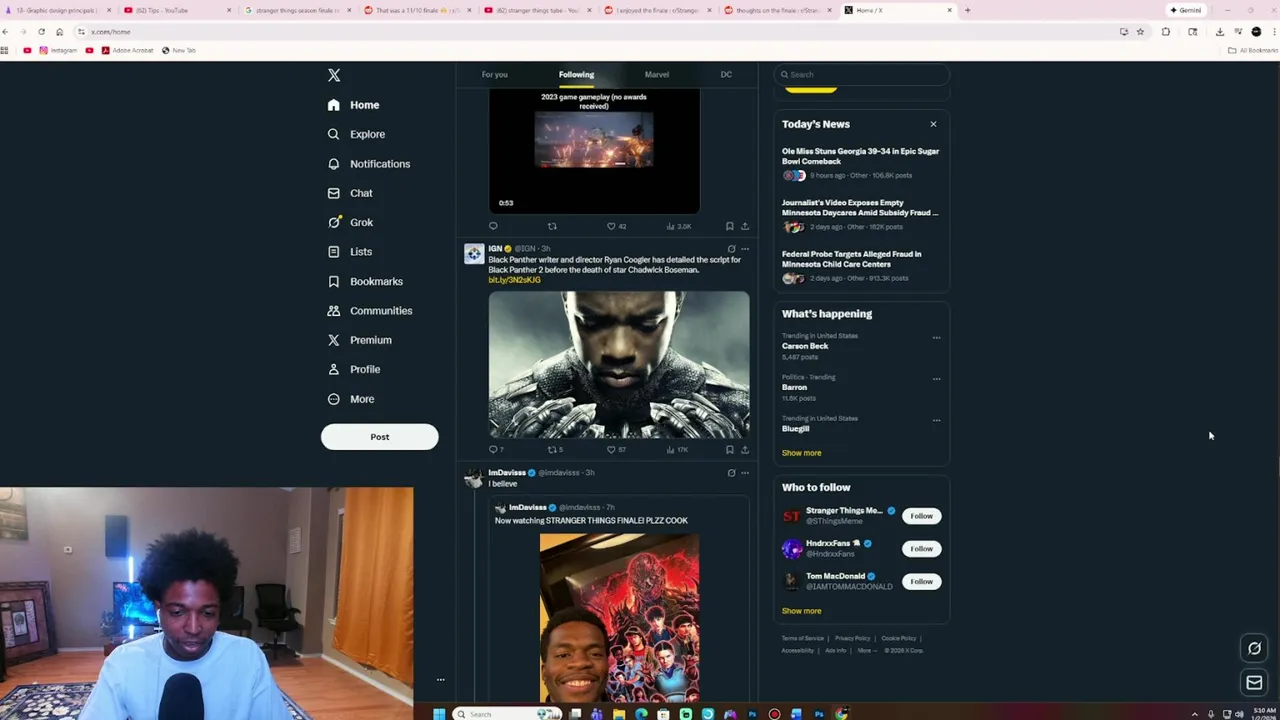Reload the page in browser toolbar
Screen dimensions: 1280x720
click(x=41, y=32)
